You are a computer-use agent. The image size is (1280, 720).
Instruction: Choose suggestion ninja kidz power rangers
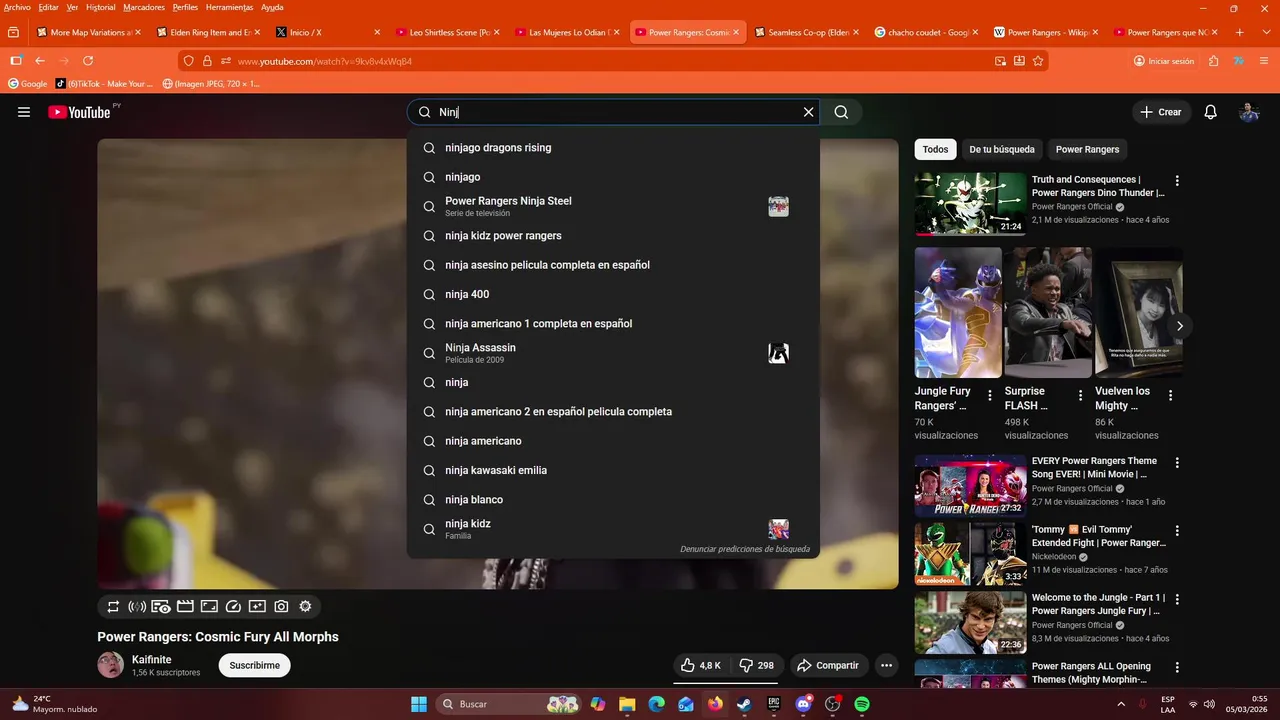click(613, 236)
